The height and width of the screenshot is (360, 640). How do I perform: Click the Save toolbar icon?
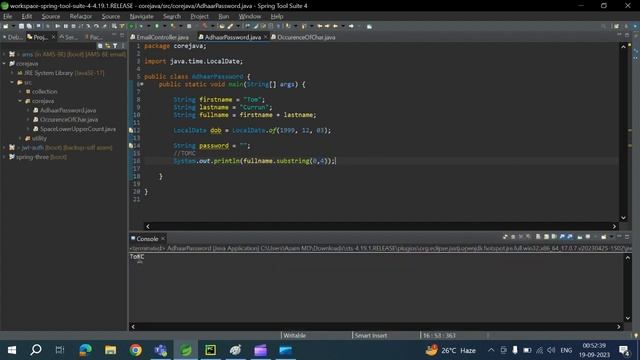[21, 26]
